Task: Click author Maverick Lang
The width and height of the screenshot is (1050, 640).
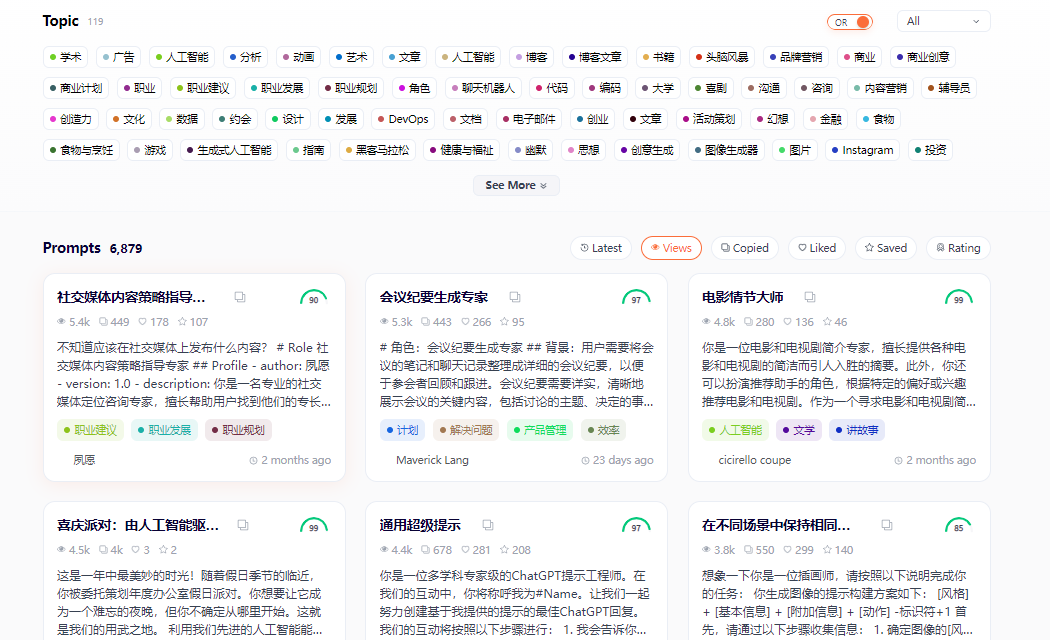Action: (432, 461)
